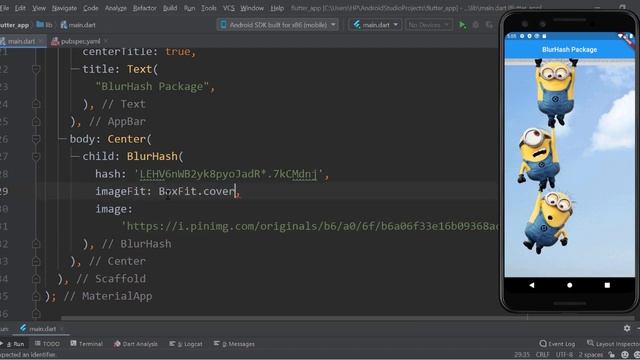Open the Android SDK device selector dropdown
The height and width of the screenshot is (360, 640).
tap(278, 25)
